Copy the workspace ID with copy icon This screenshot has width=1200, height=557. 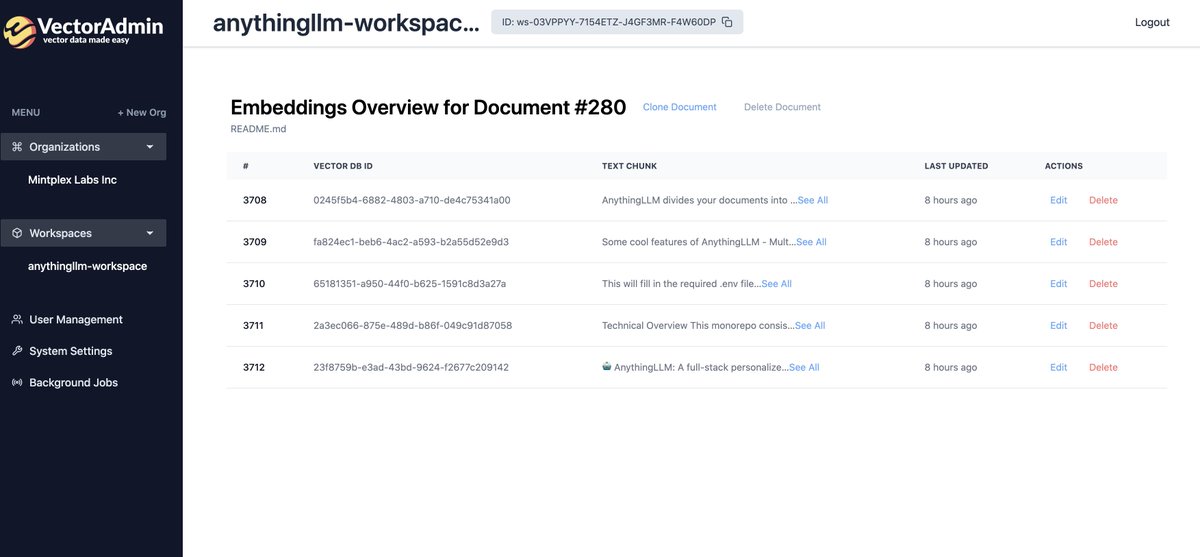pyautogui.click(x=727, y=22)
